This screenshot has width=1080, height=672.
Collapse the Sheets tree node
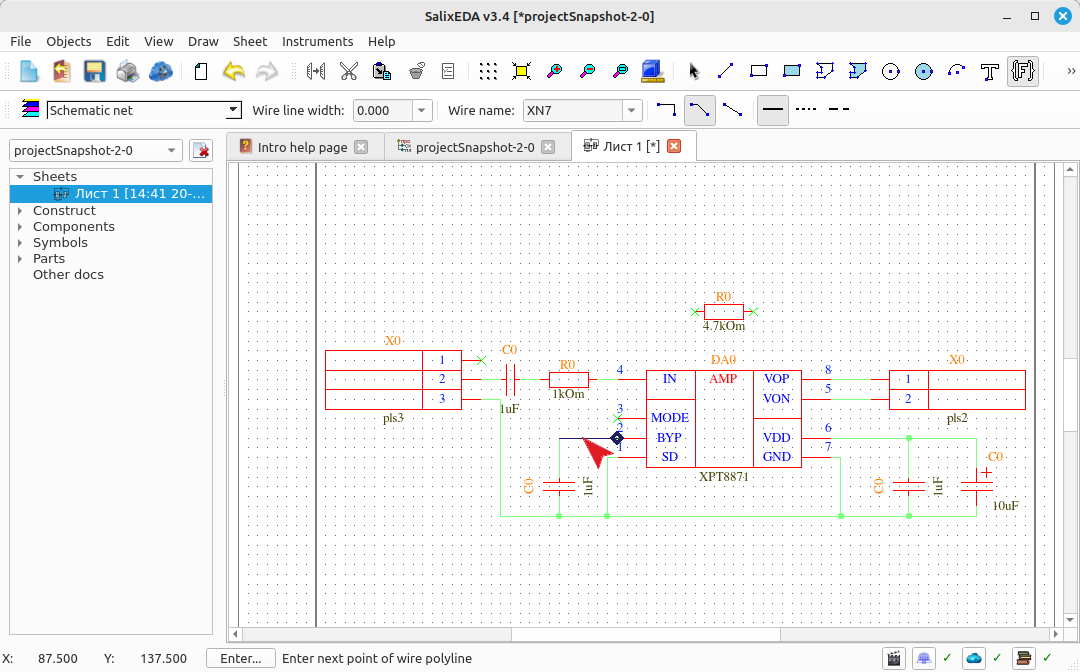20,177
